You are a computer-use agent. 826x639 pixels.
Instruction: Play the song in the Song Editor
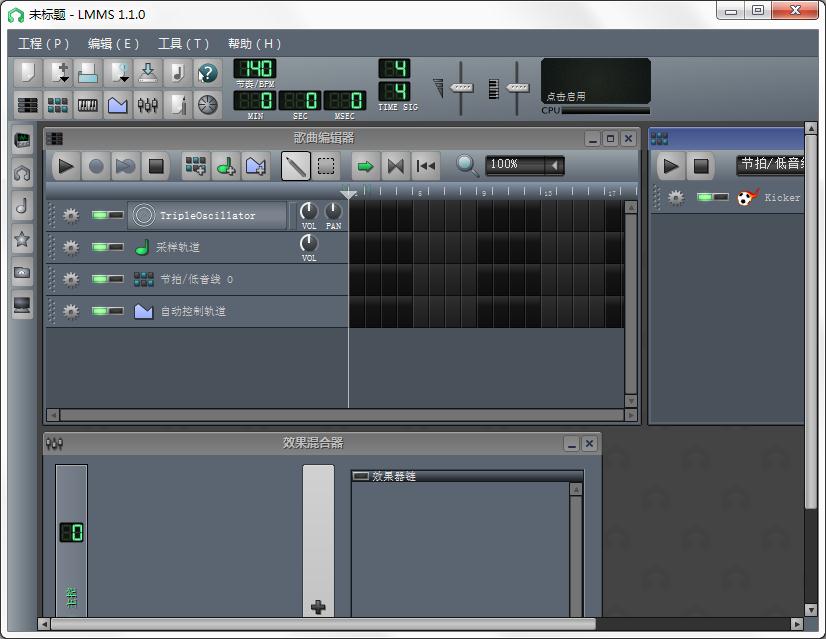coord(65,165)
